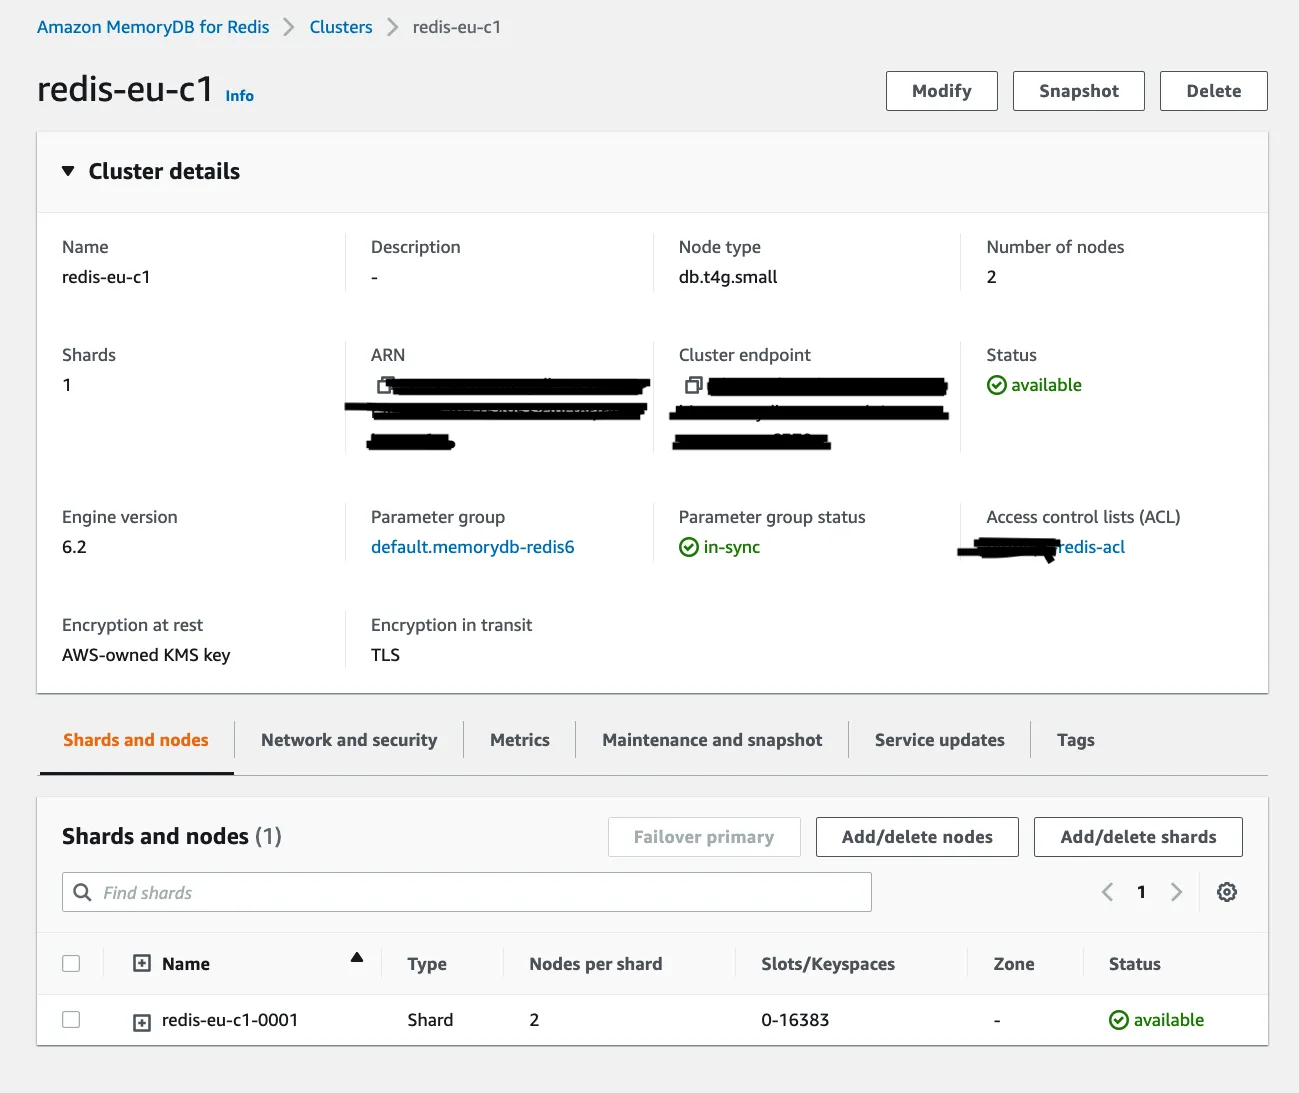Take a Snapshot of the cluster
The image size is (1299, 1093).
click(1079, 91)
